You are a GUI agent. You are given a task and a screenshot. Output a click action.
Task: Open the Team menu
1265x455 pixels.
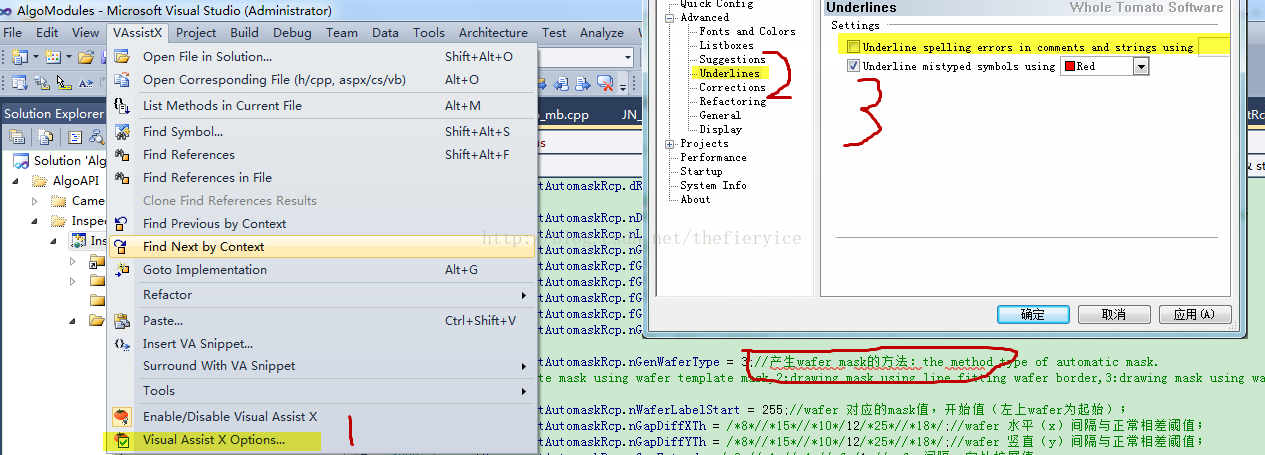(341, 32)
